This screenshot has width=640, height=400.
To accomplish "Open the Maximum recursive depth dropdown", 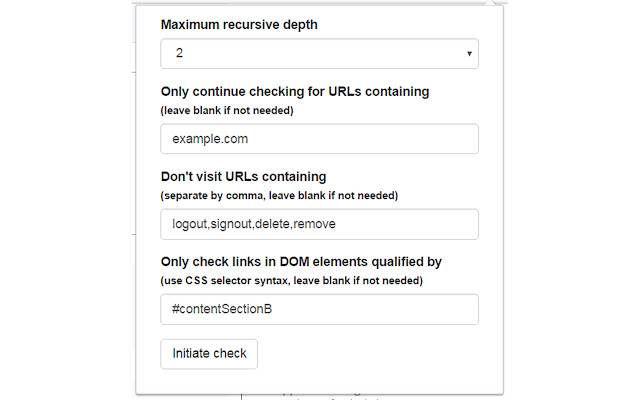I will [x=319, y=54].
